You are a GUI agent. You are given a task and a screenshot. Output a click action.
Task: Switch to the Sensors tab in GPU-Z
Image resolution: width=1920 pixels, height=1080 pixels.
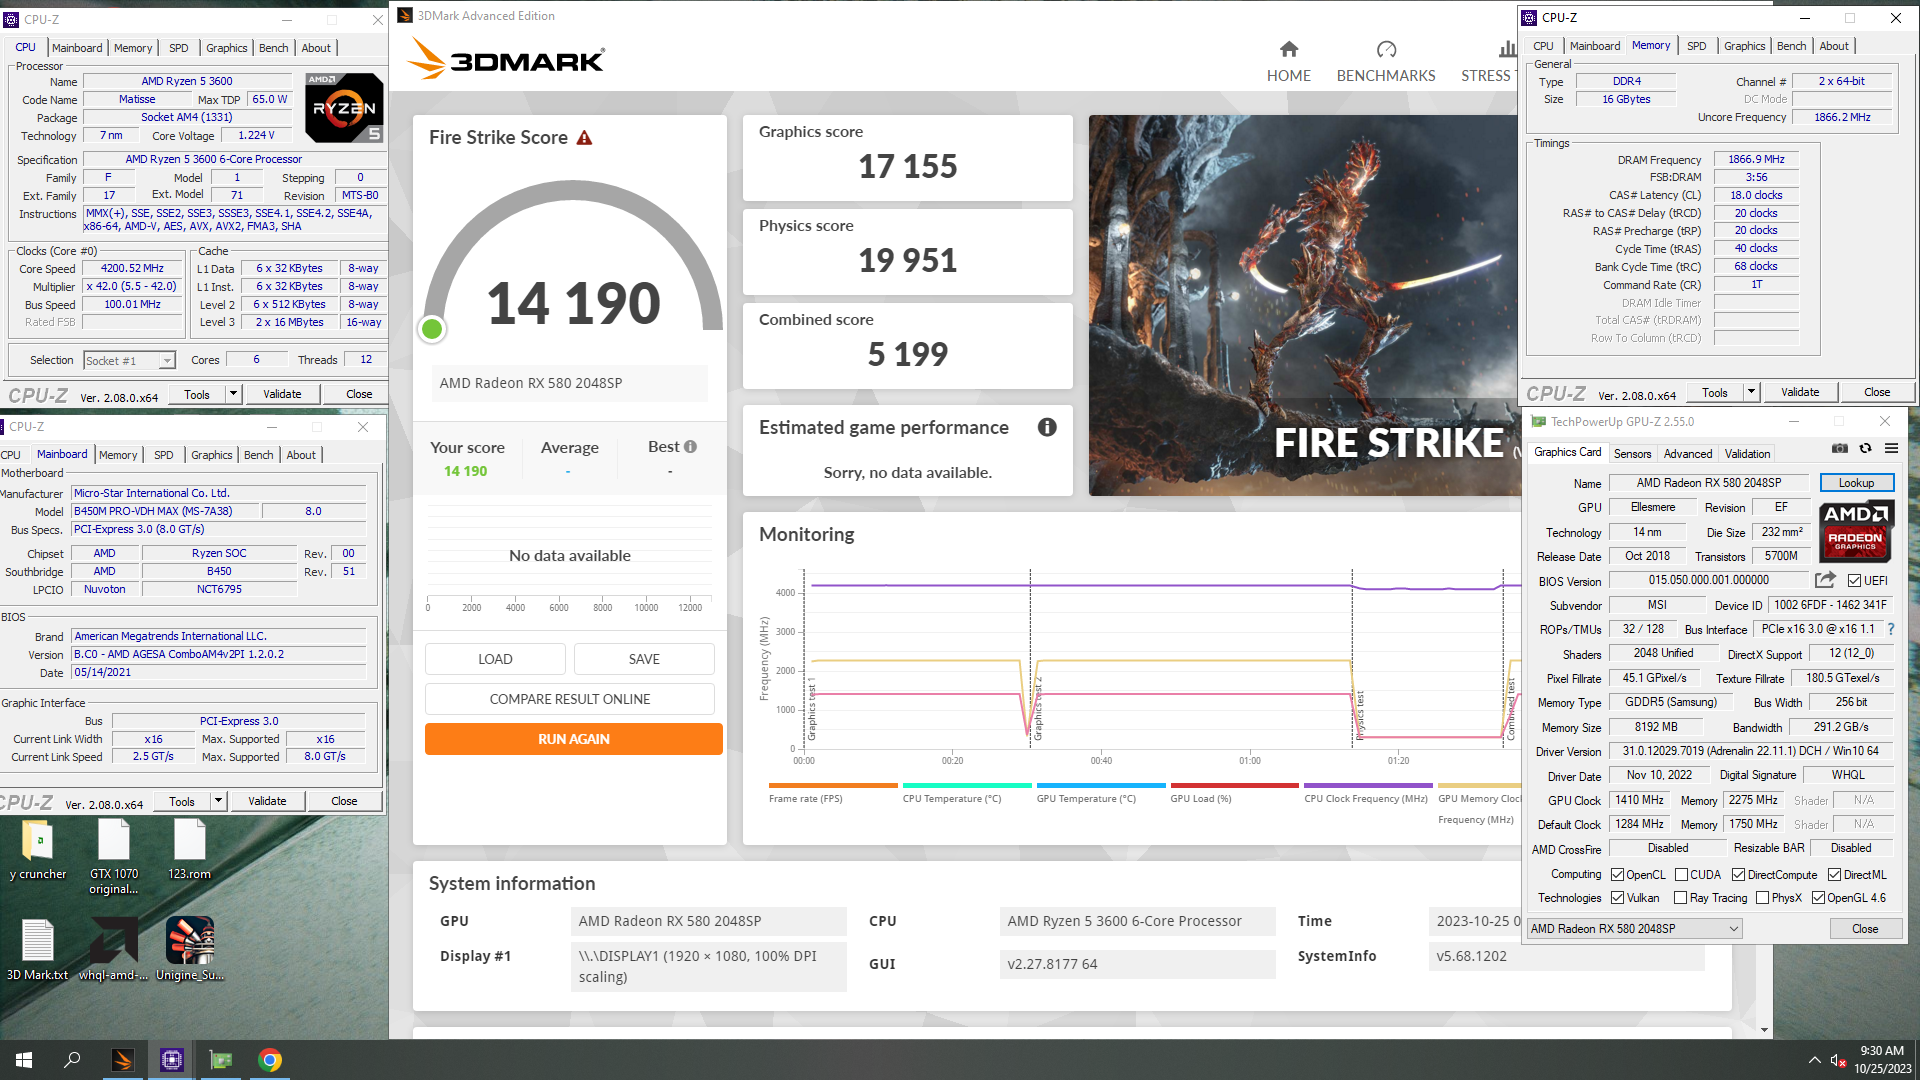1632,453
